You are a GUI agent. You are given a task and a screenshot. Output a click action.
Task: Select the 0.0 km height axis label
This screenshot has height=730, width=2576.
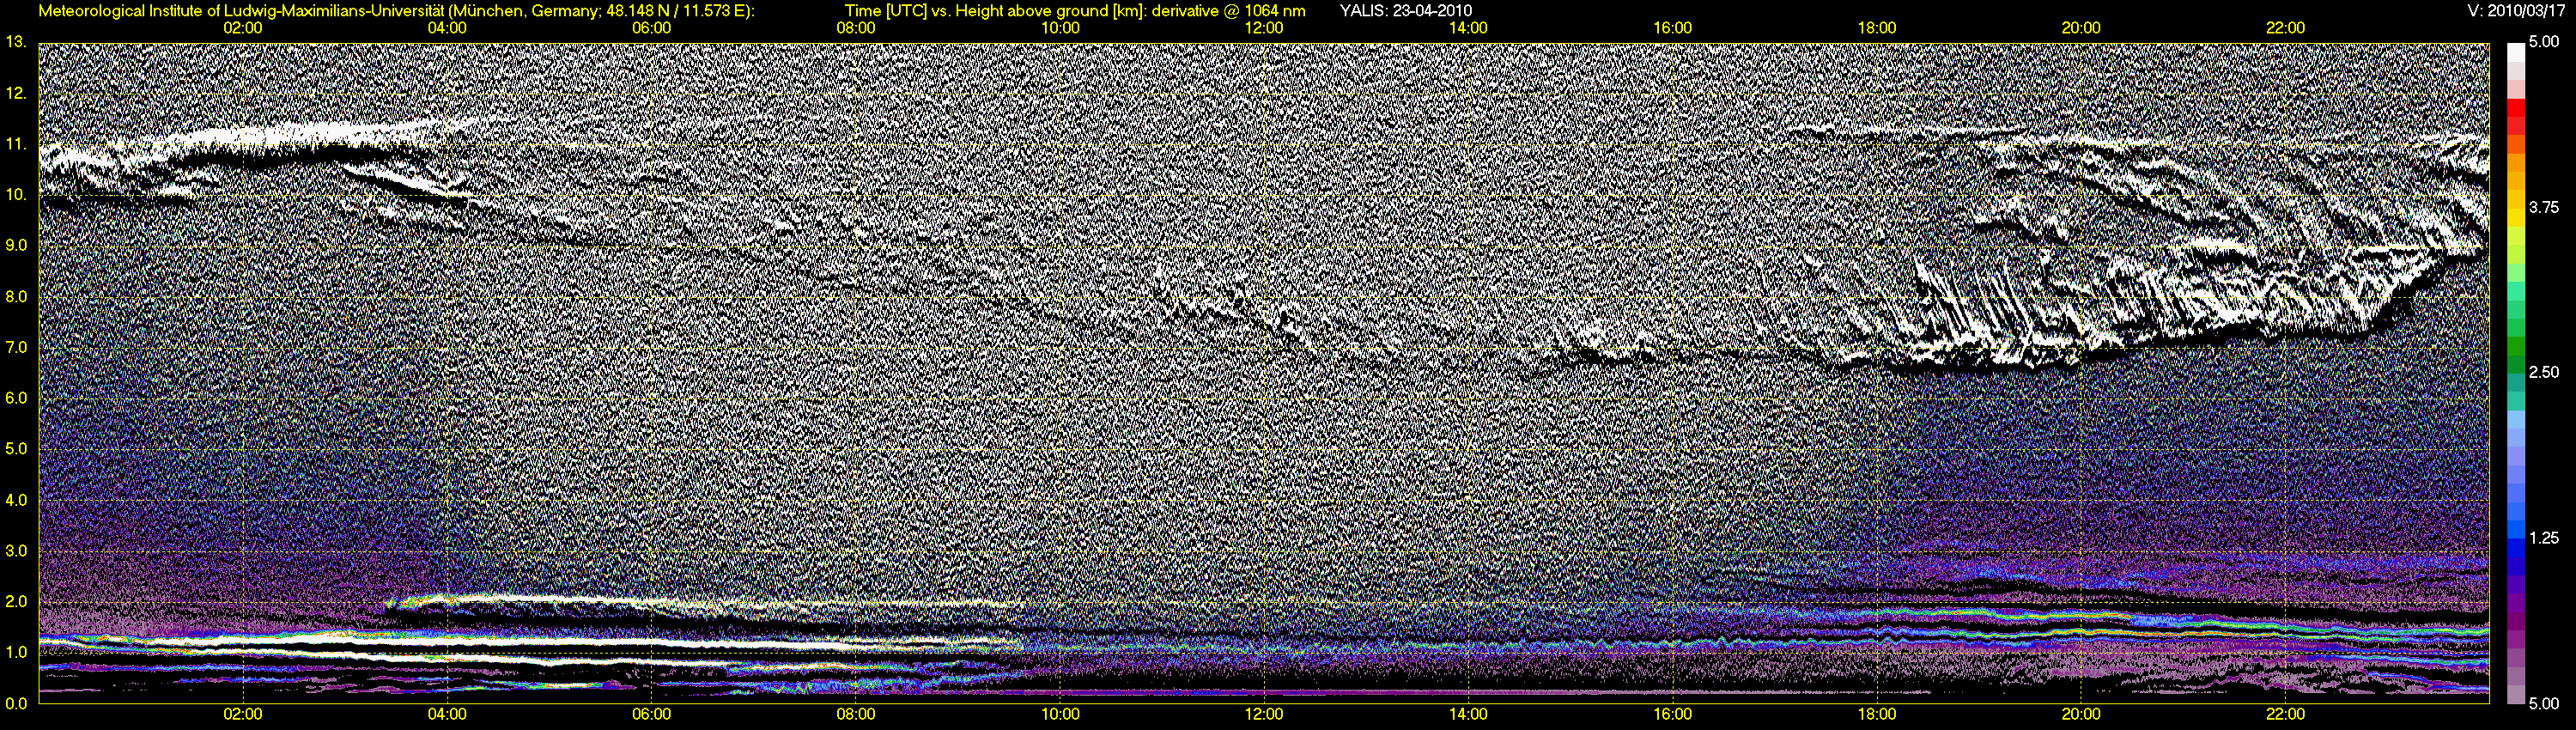[x=15, y=703]
